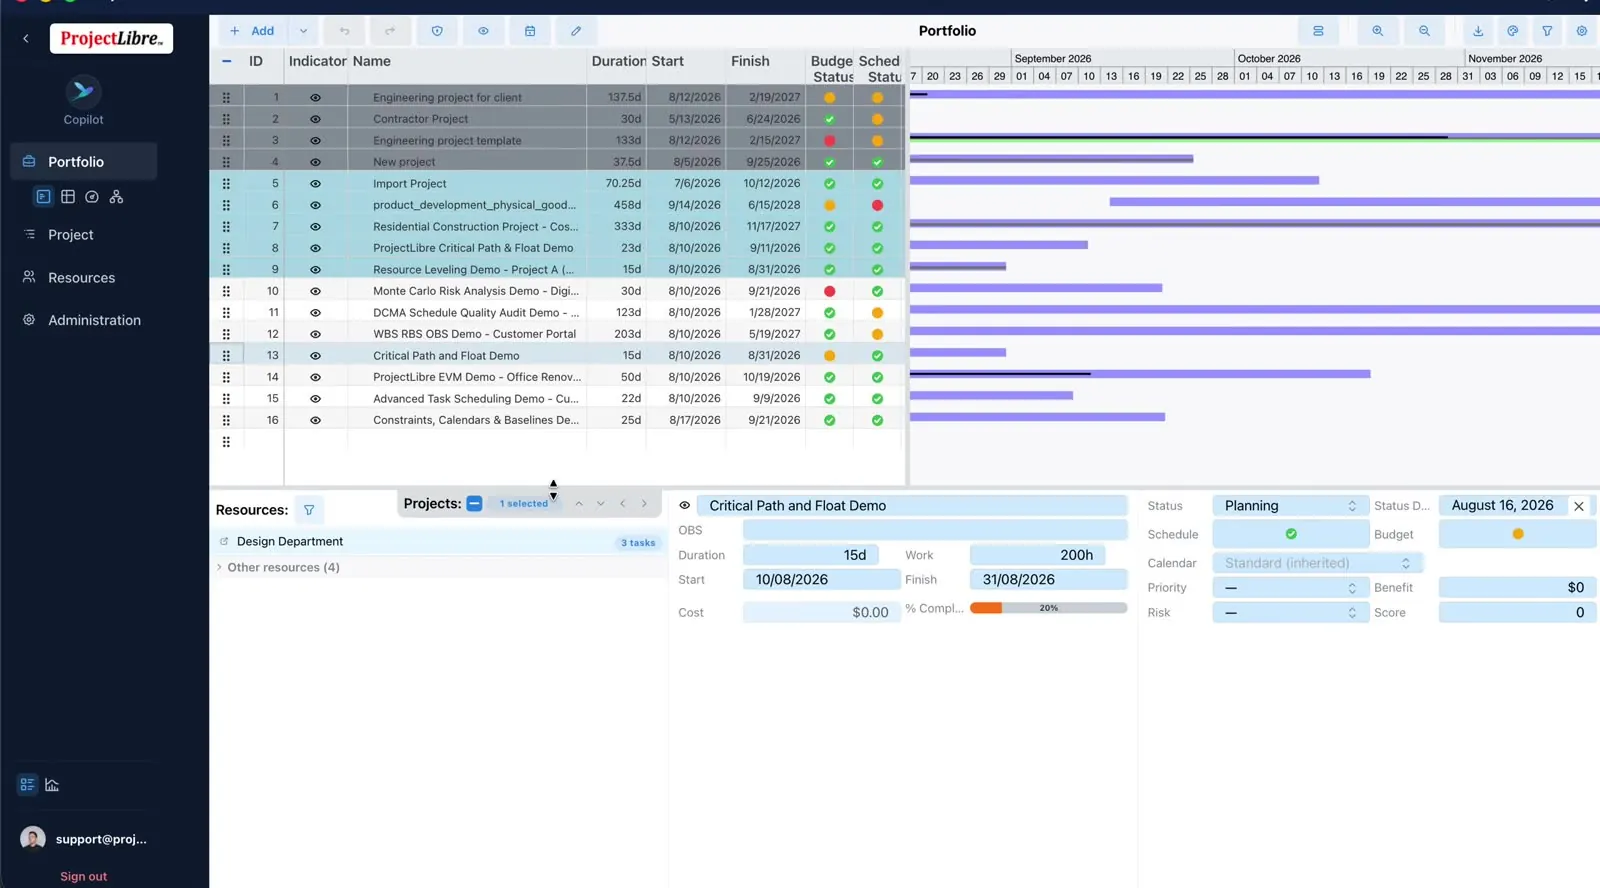Image resolution: width=1600 pixels, height=888 pixels.
Task: Switch to Gantt view under Portfolio
Action: [x=43, y=197]
